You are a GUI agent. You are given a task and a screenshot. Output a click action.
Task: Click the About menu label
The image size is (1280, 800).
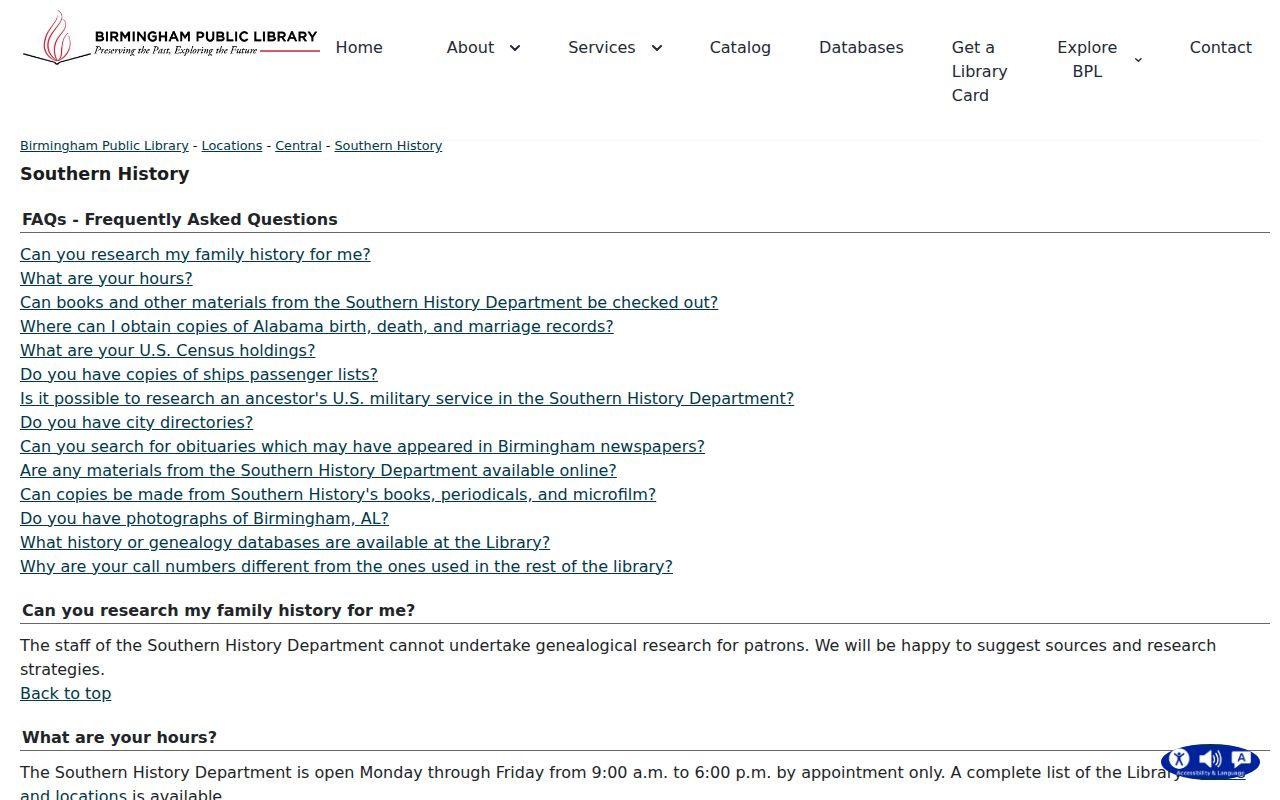[x=470, y=47]
